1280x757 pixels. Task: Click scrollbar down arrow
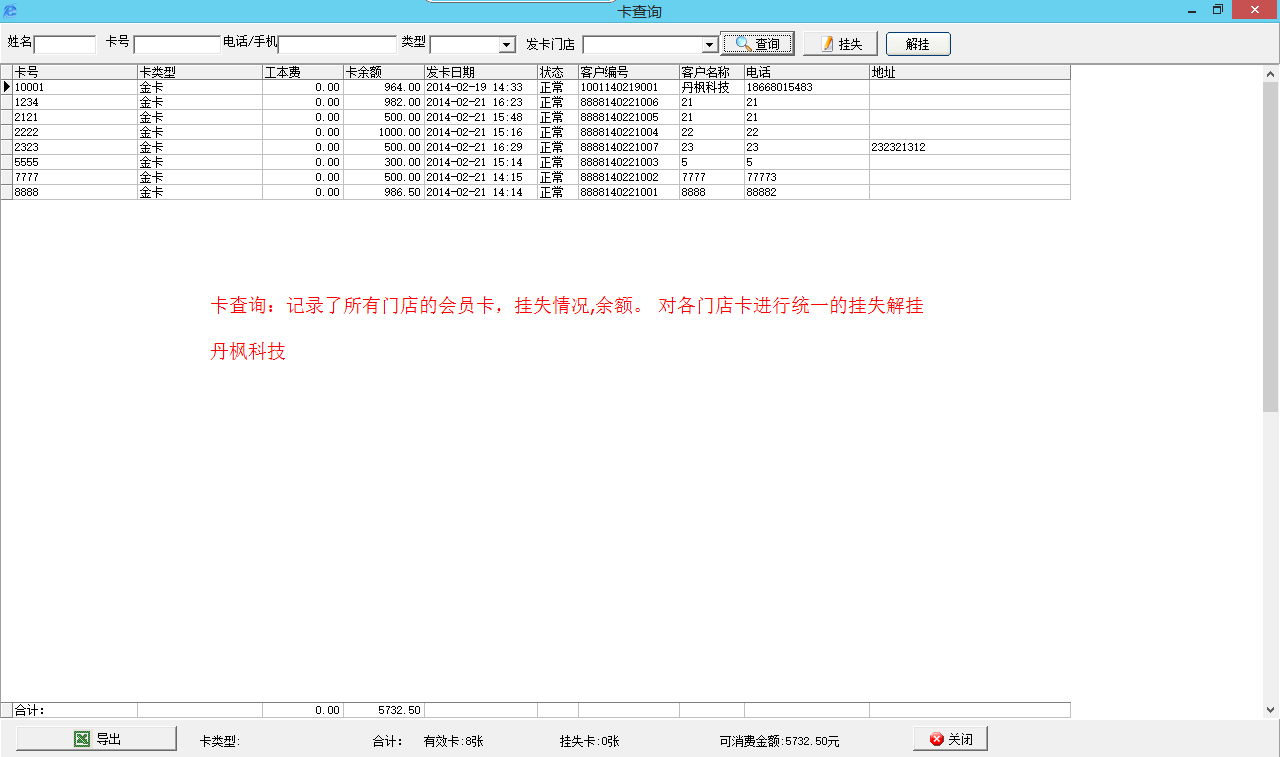tap(1271, 710)
